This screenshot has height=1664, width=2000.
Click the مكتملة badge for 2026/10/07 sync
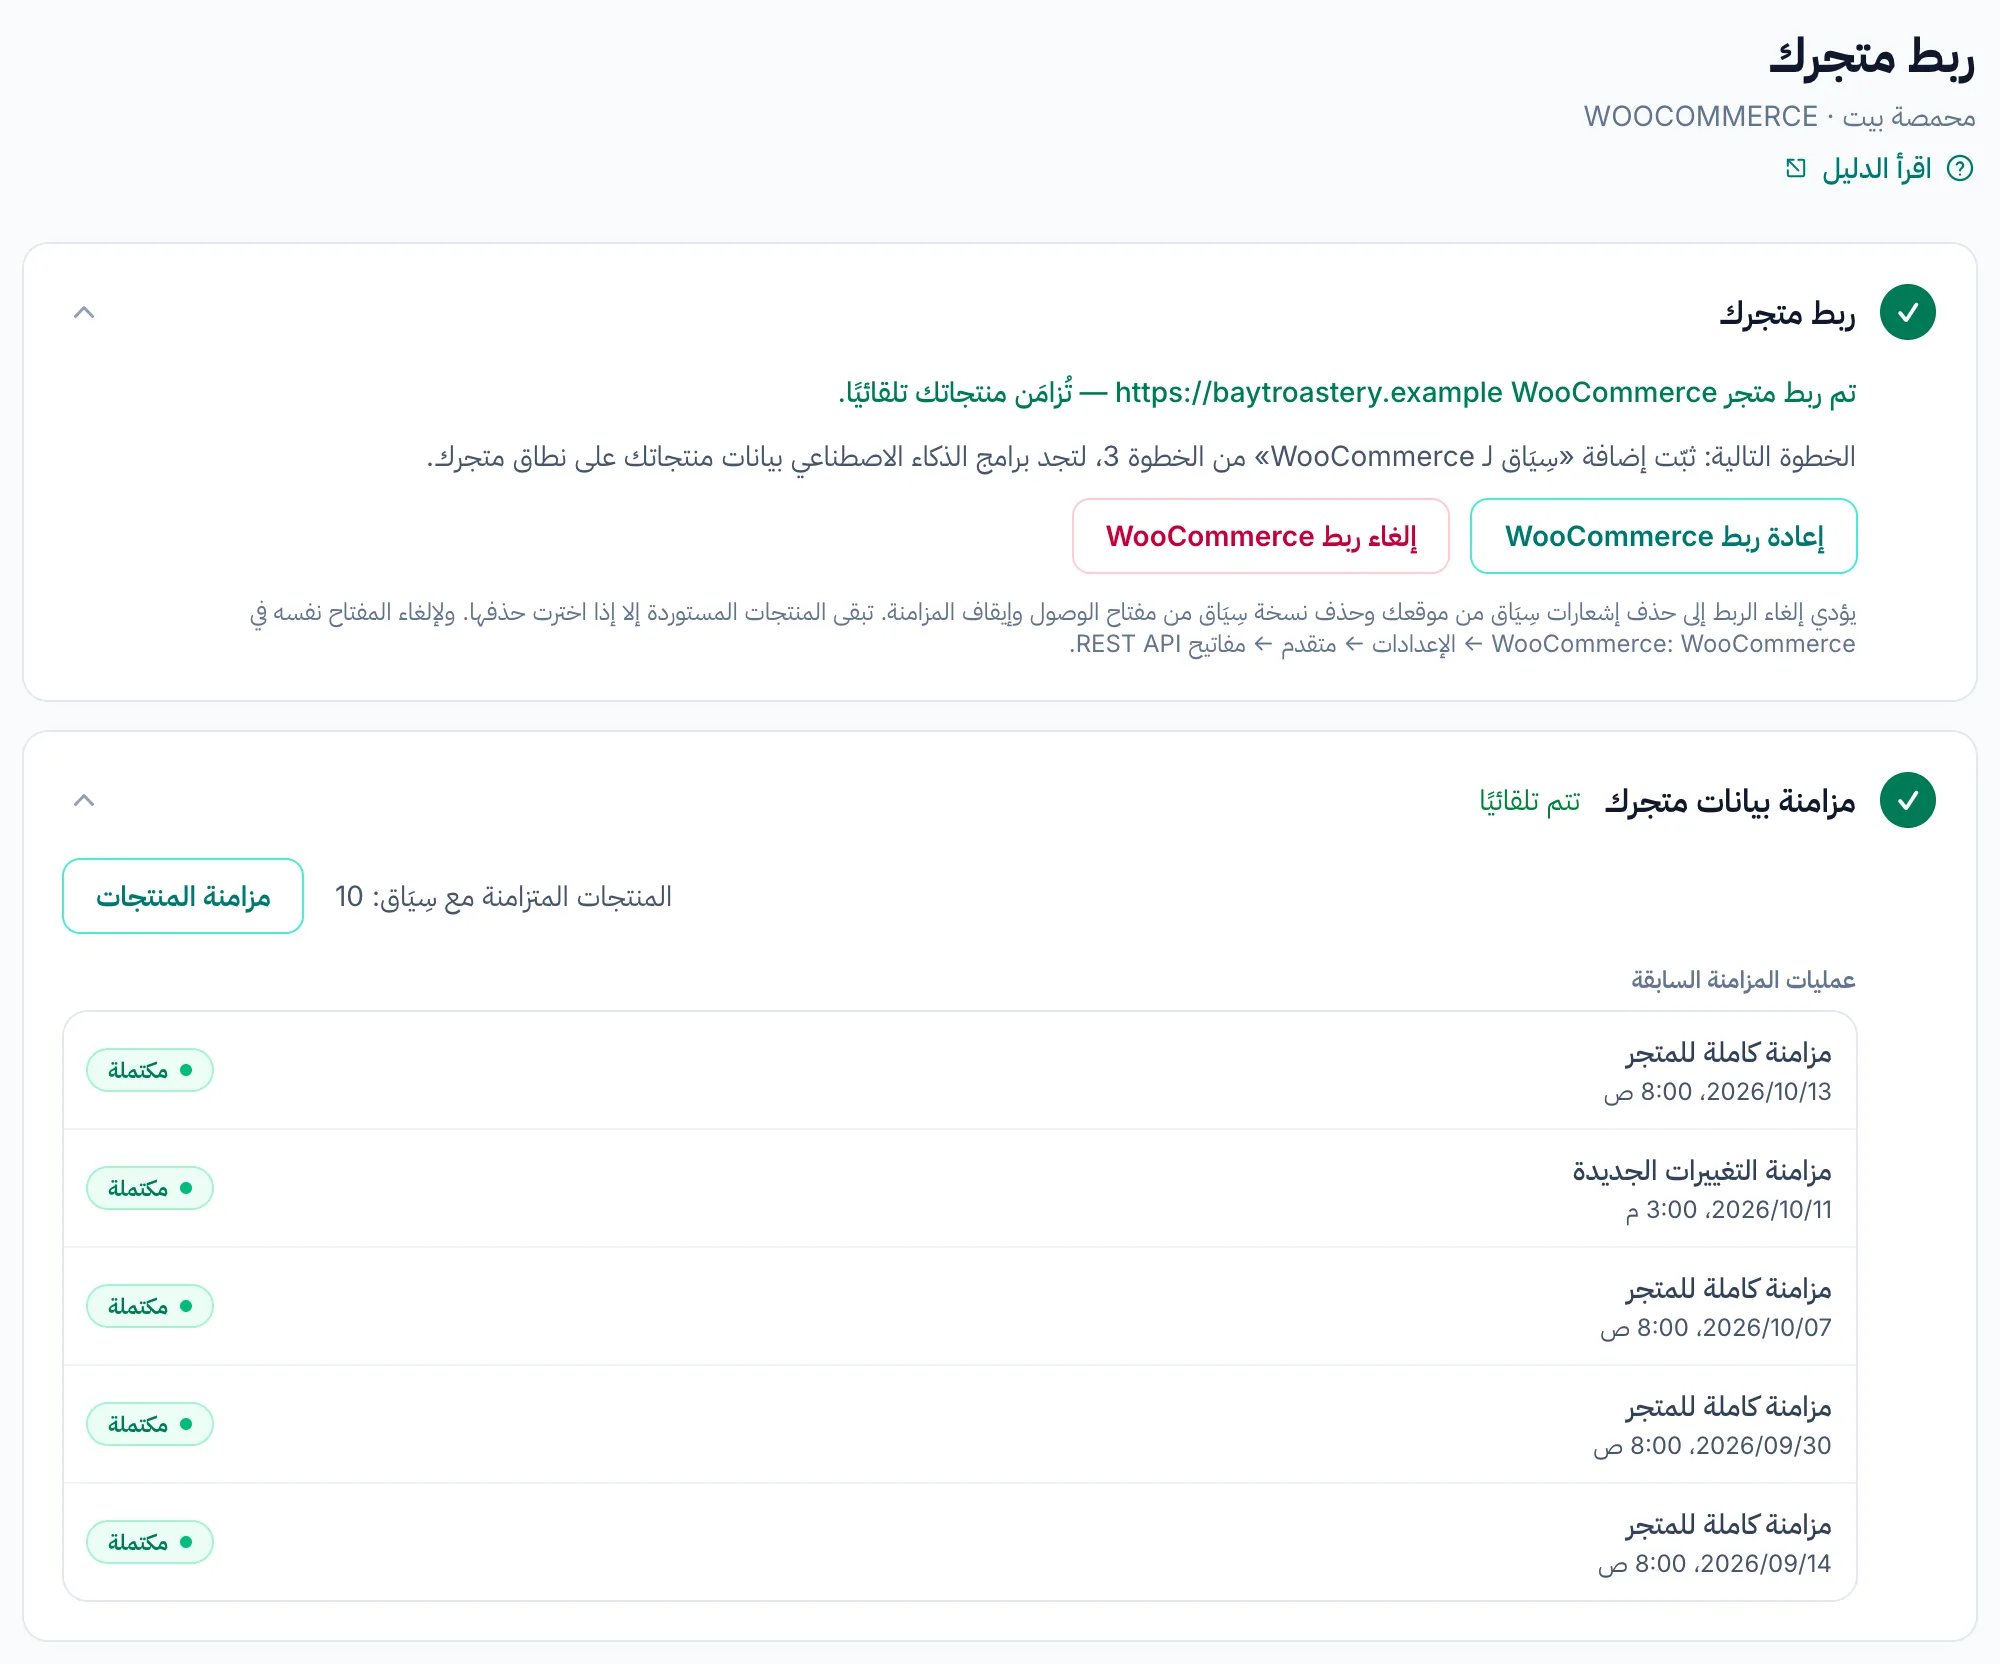150,1306
